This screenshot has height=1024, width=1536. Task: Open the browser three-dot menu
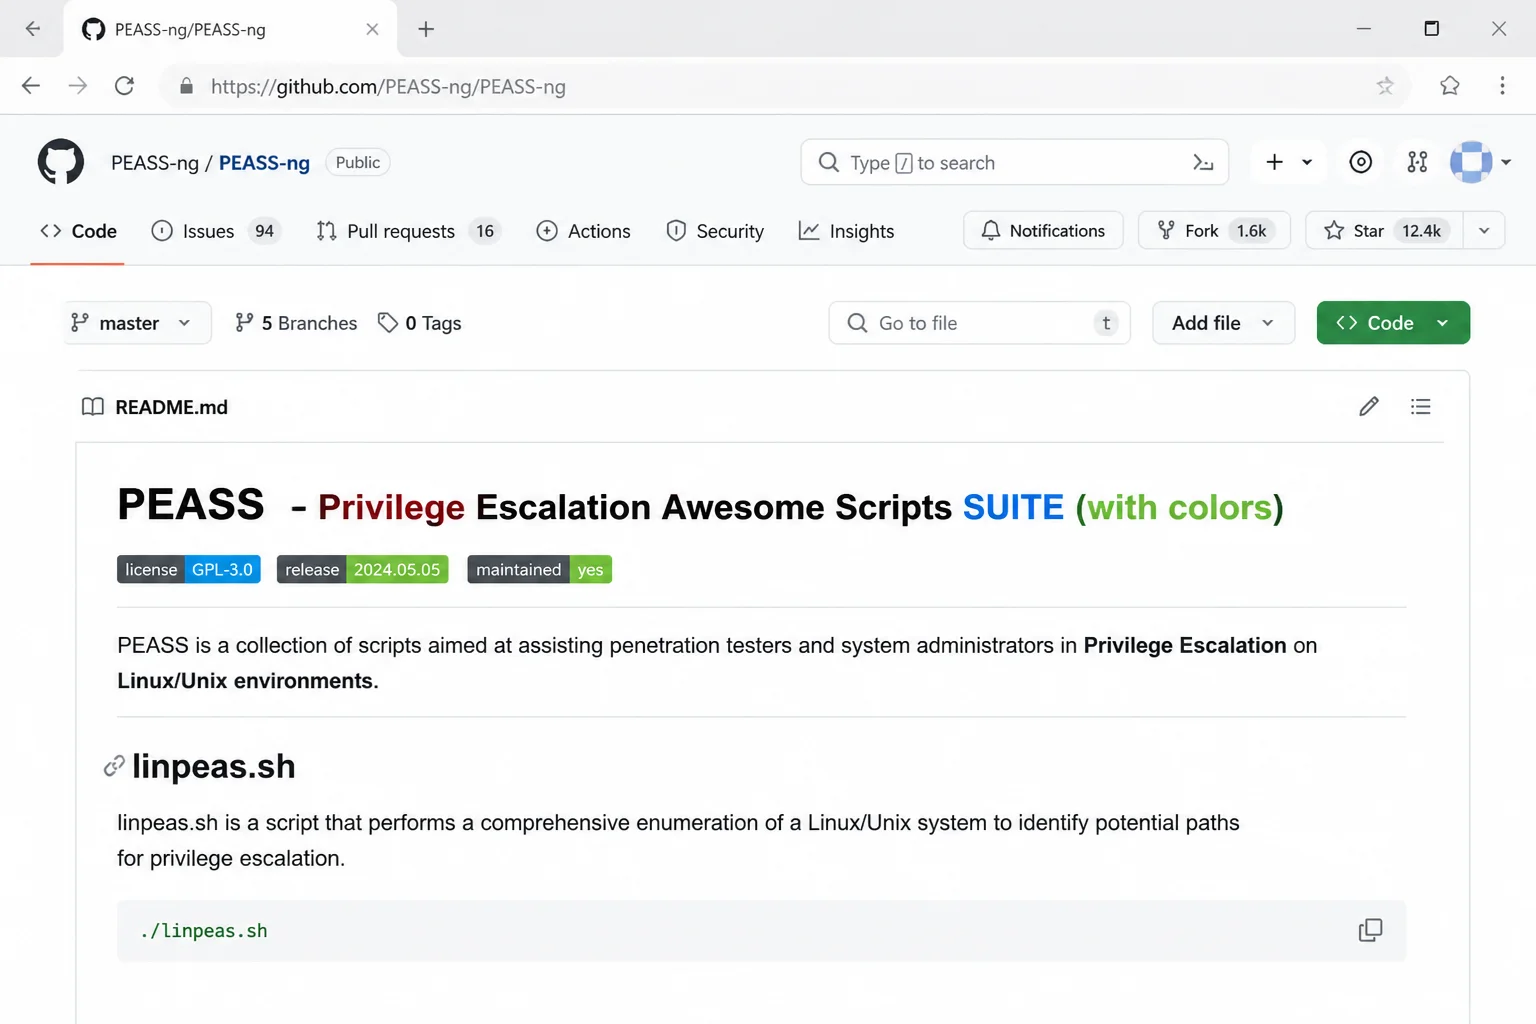pyautogui.click(x=1502, y=86)
